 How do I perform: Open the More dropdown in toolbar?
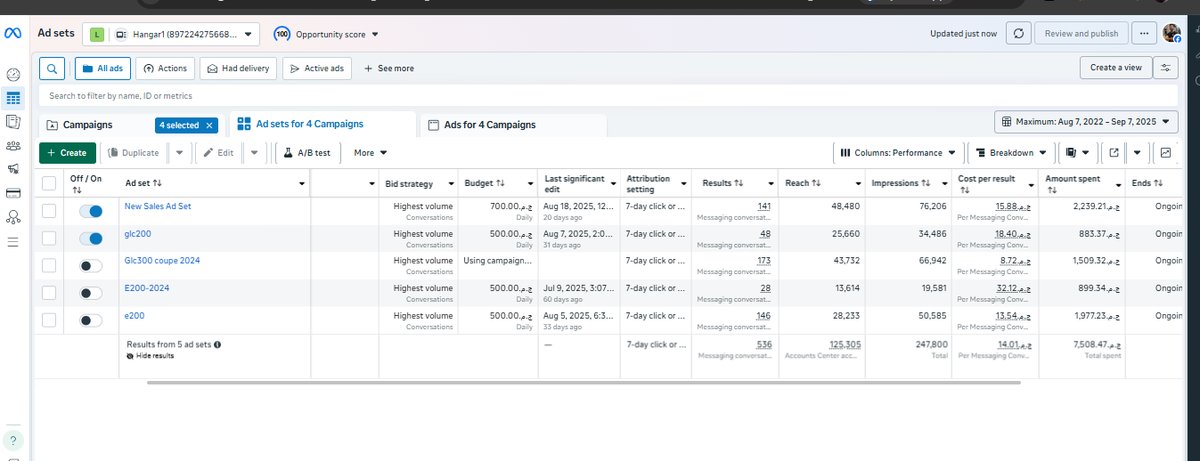coord(370,153)
